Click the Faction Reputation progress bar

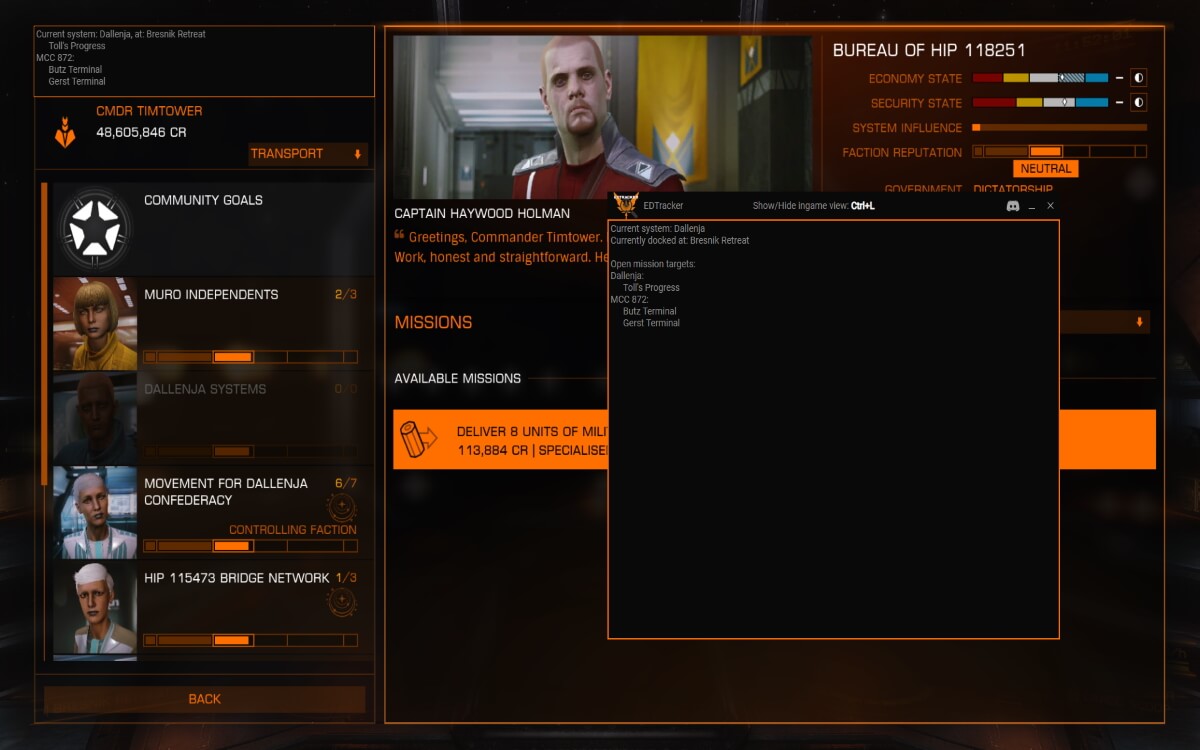click(1059, 152)
